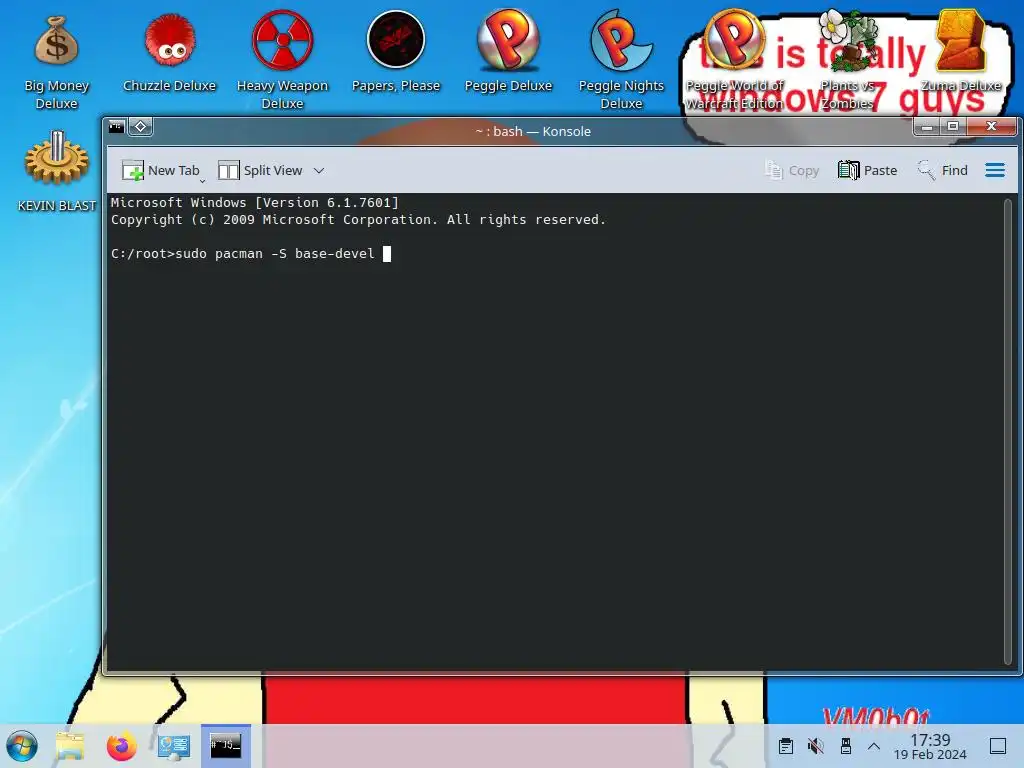Click the copyright line in terminal
The height and width of the screenshot is (768, 1024).
[358, 219]
